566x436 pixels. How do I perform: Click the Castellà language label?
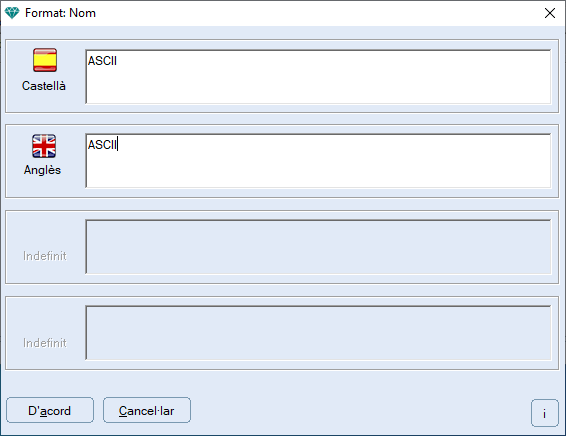click(44, 86)
